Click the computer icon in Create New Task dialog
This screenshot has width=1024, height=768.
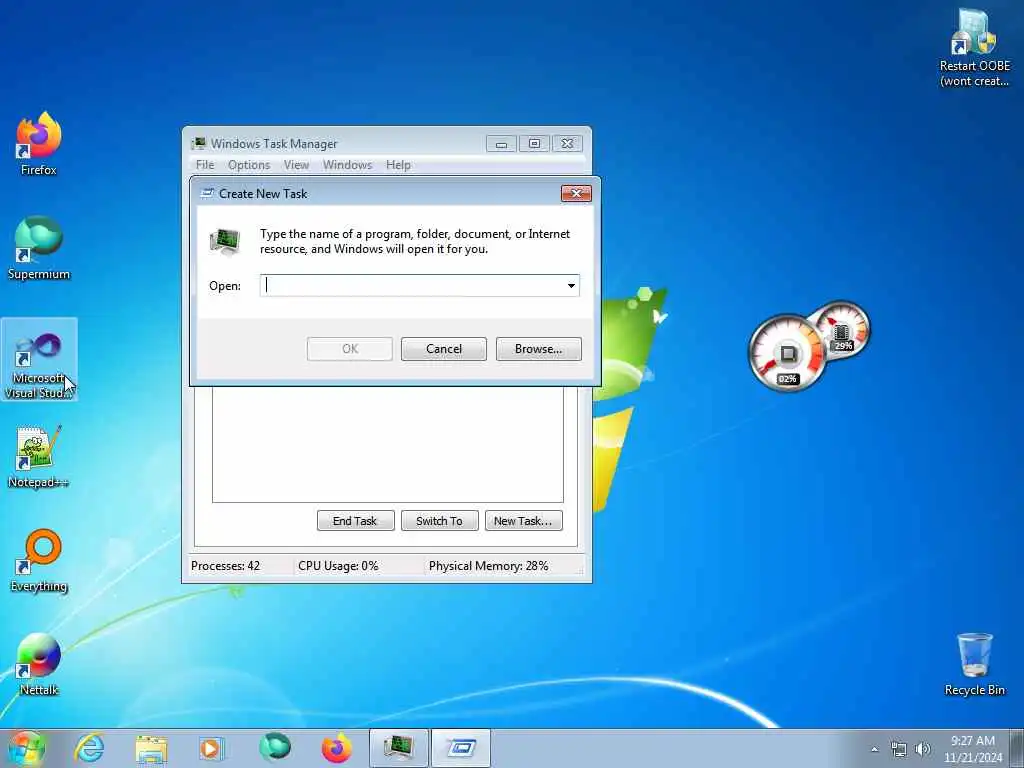point(225,241)
